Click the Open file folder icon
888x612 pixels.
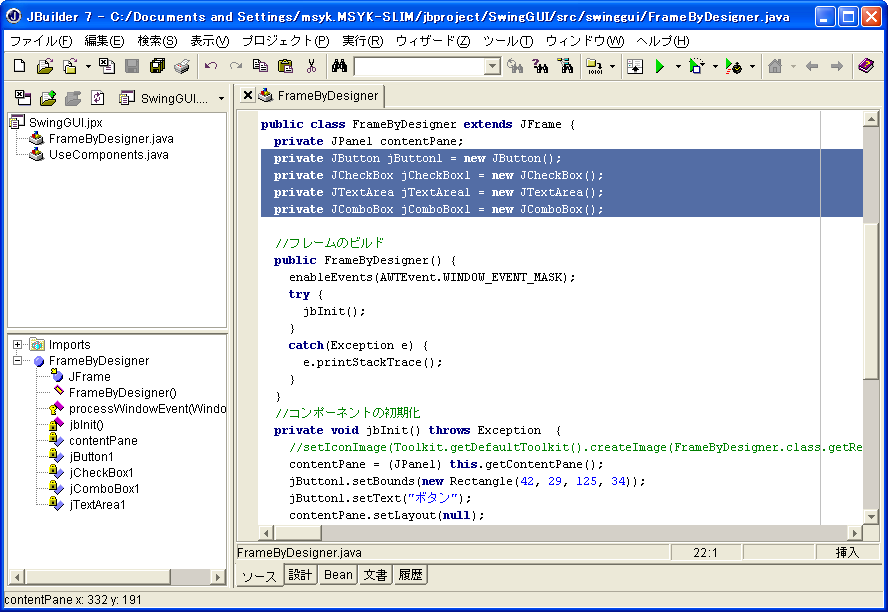click(x=45, y=66)
